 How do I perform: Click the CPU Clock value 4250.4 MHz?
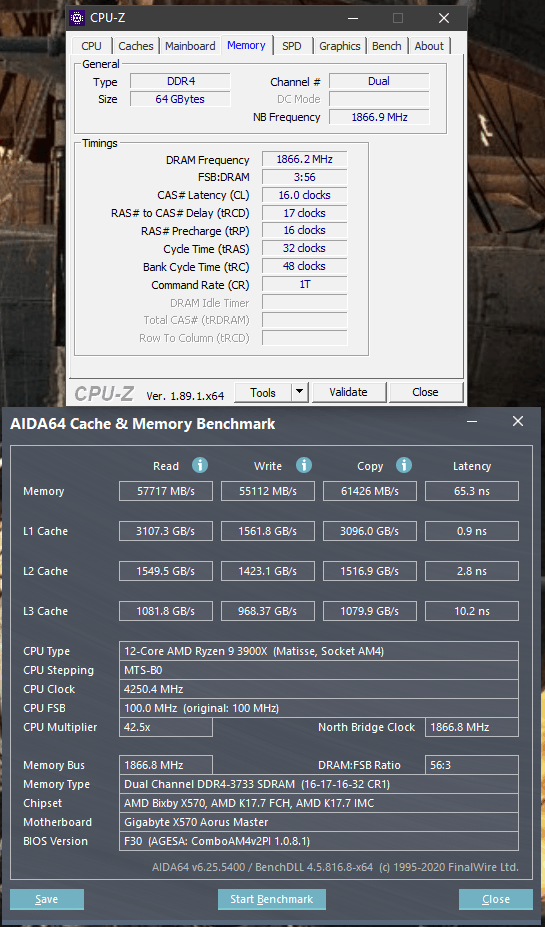pyautogui.click(x=319, y=689)
